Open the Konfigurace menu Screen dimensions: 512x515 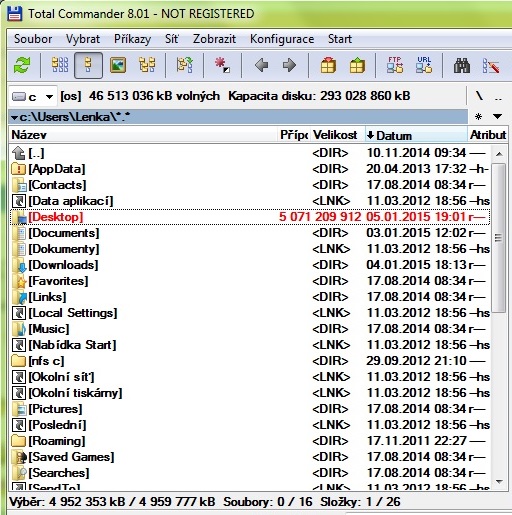tap(282, 39)
